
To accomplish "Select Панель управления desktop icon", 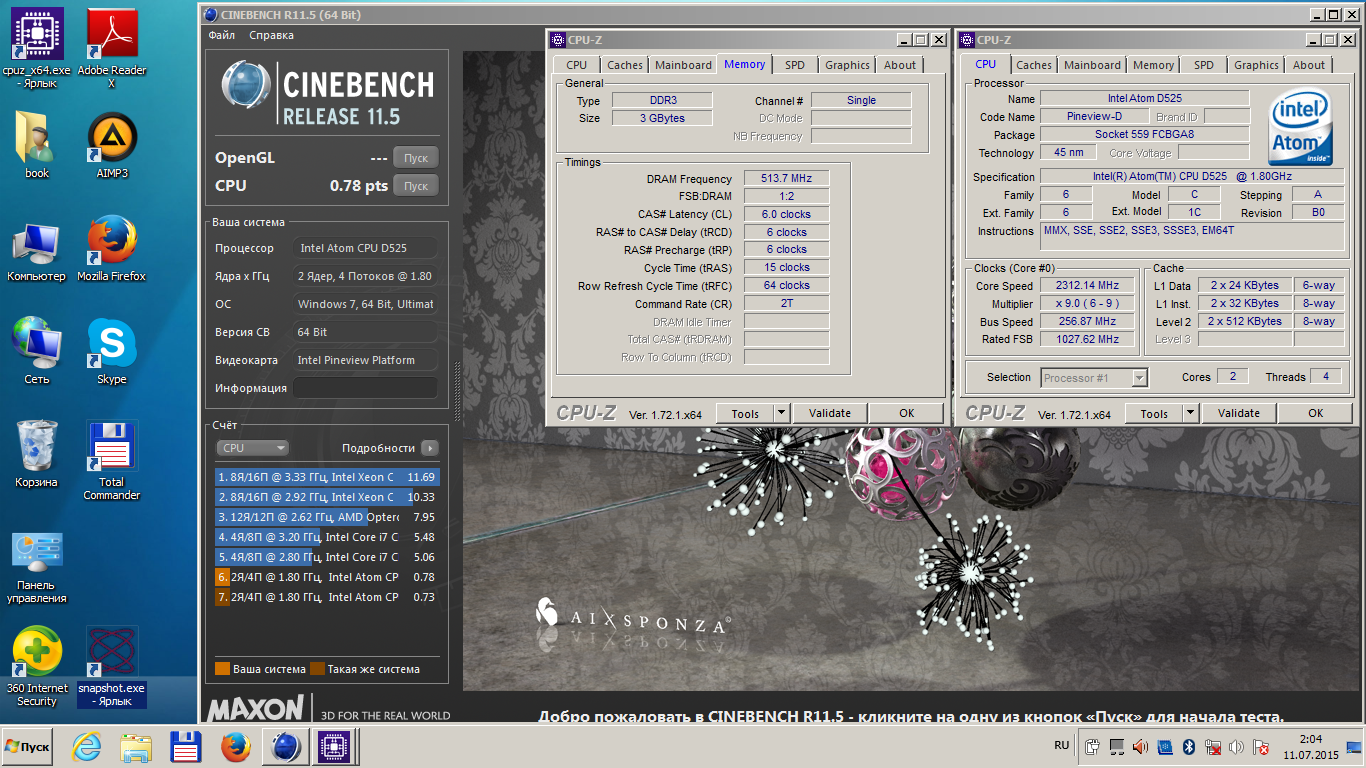I will [37, 565].
